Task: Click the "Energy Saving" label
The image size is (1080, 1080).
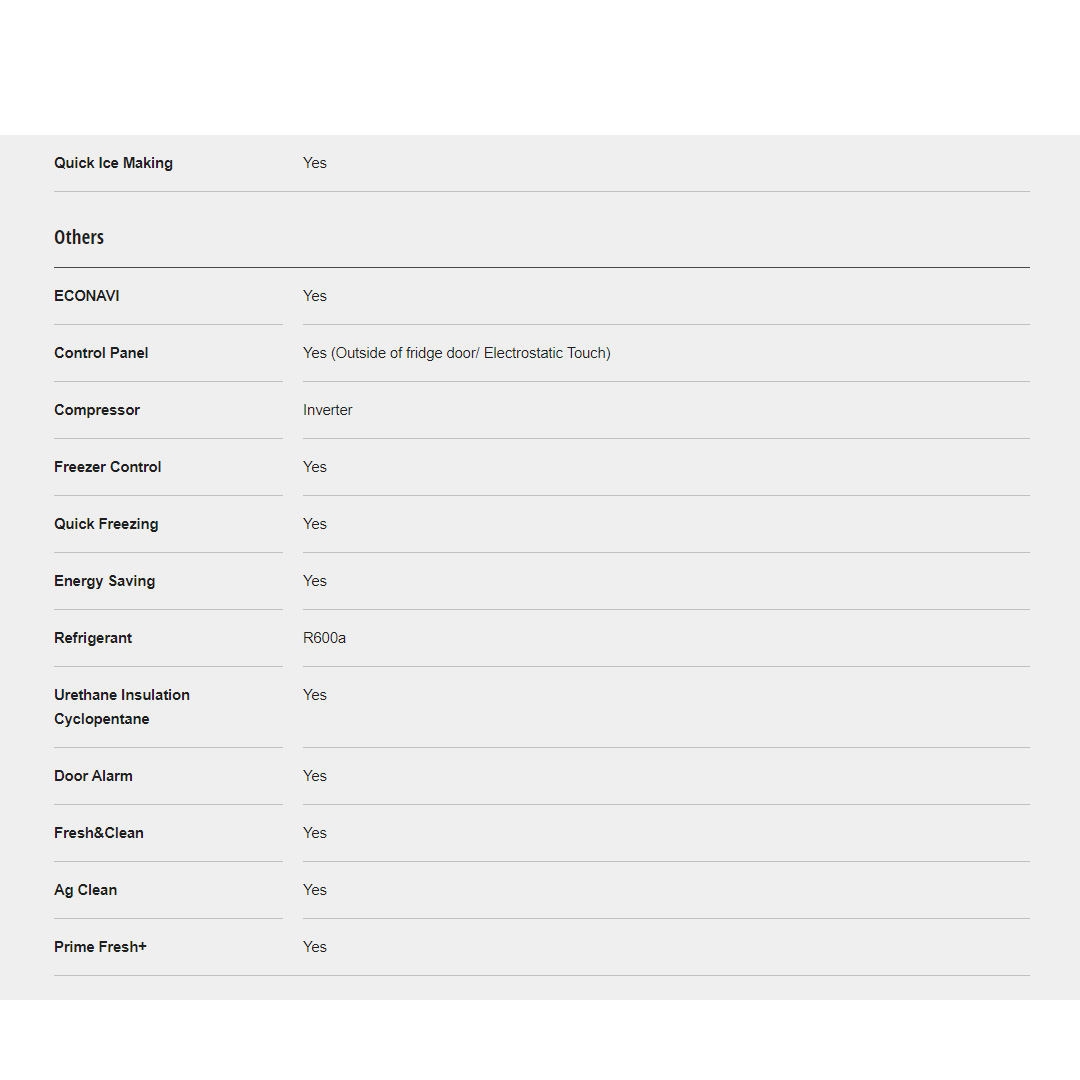Action: pyautogui.click(x=104, y=581)
